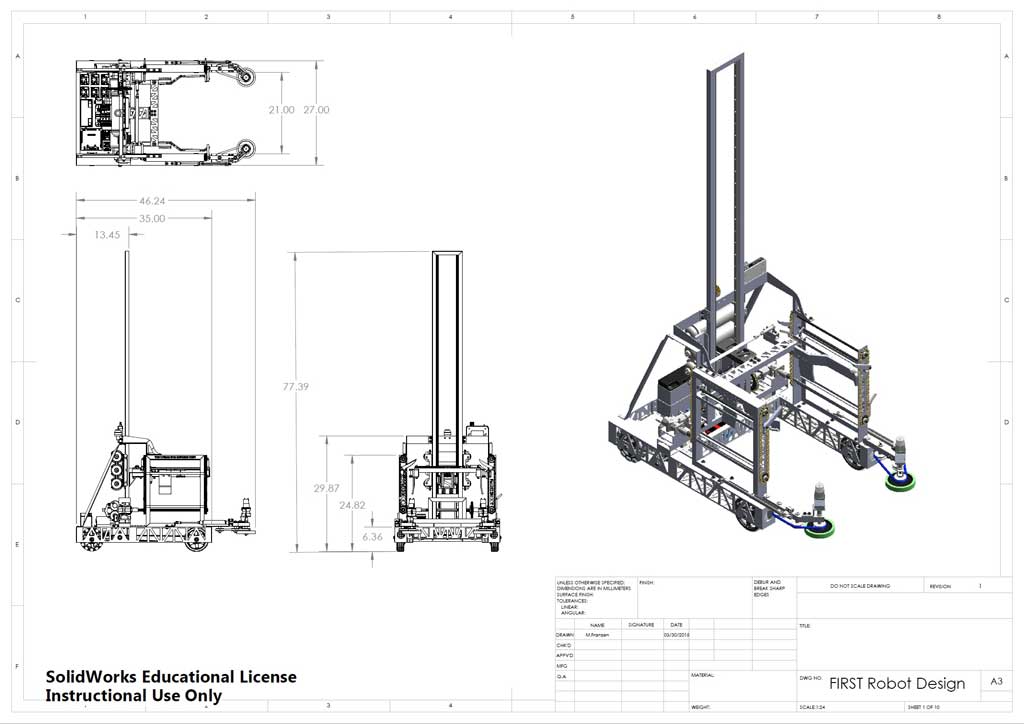Click the 29.87 height dimension
Viewport: 1024px width, 724px height.
tap(327, 488)
